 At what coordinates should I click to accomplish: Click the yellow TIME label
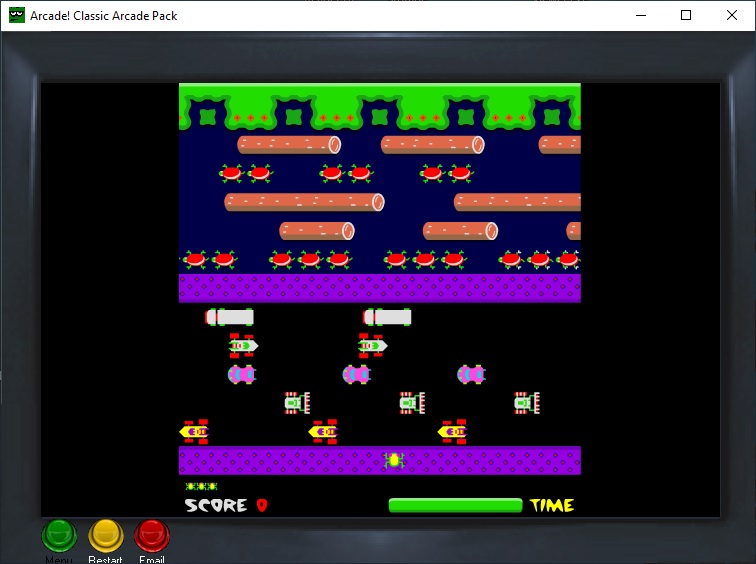552,505
